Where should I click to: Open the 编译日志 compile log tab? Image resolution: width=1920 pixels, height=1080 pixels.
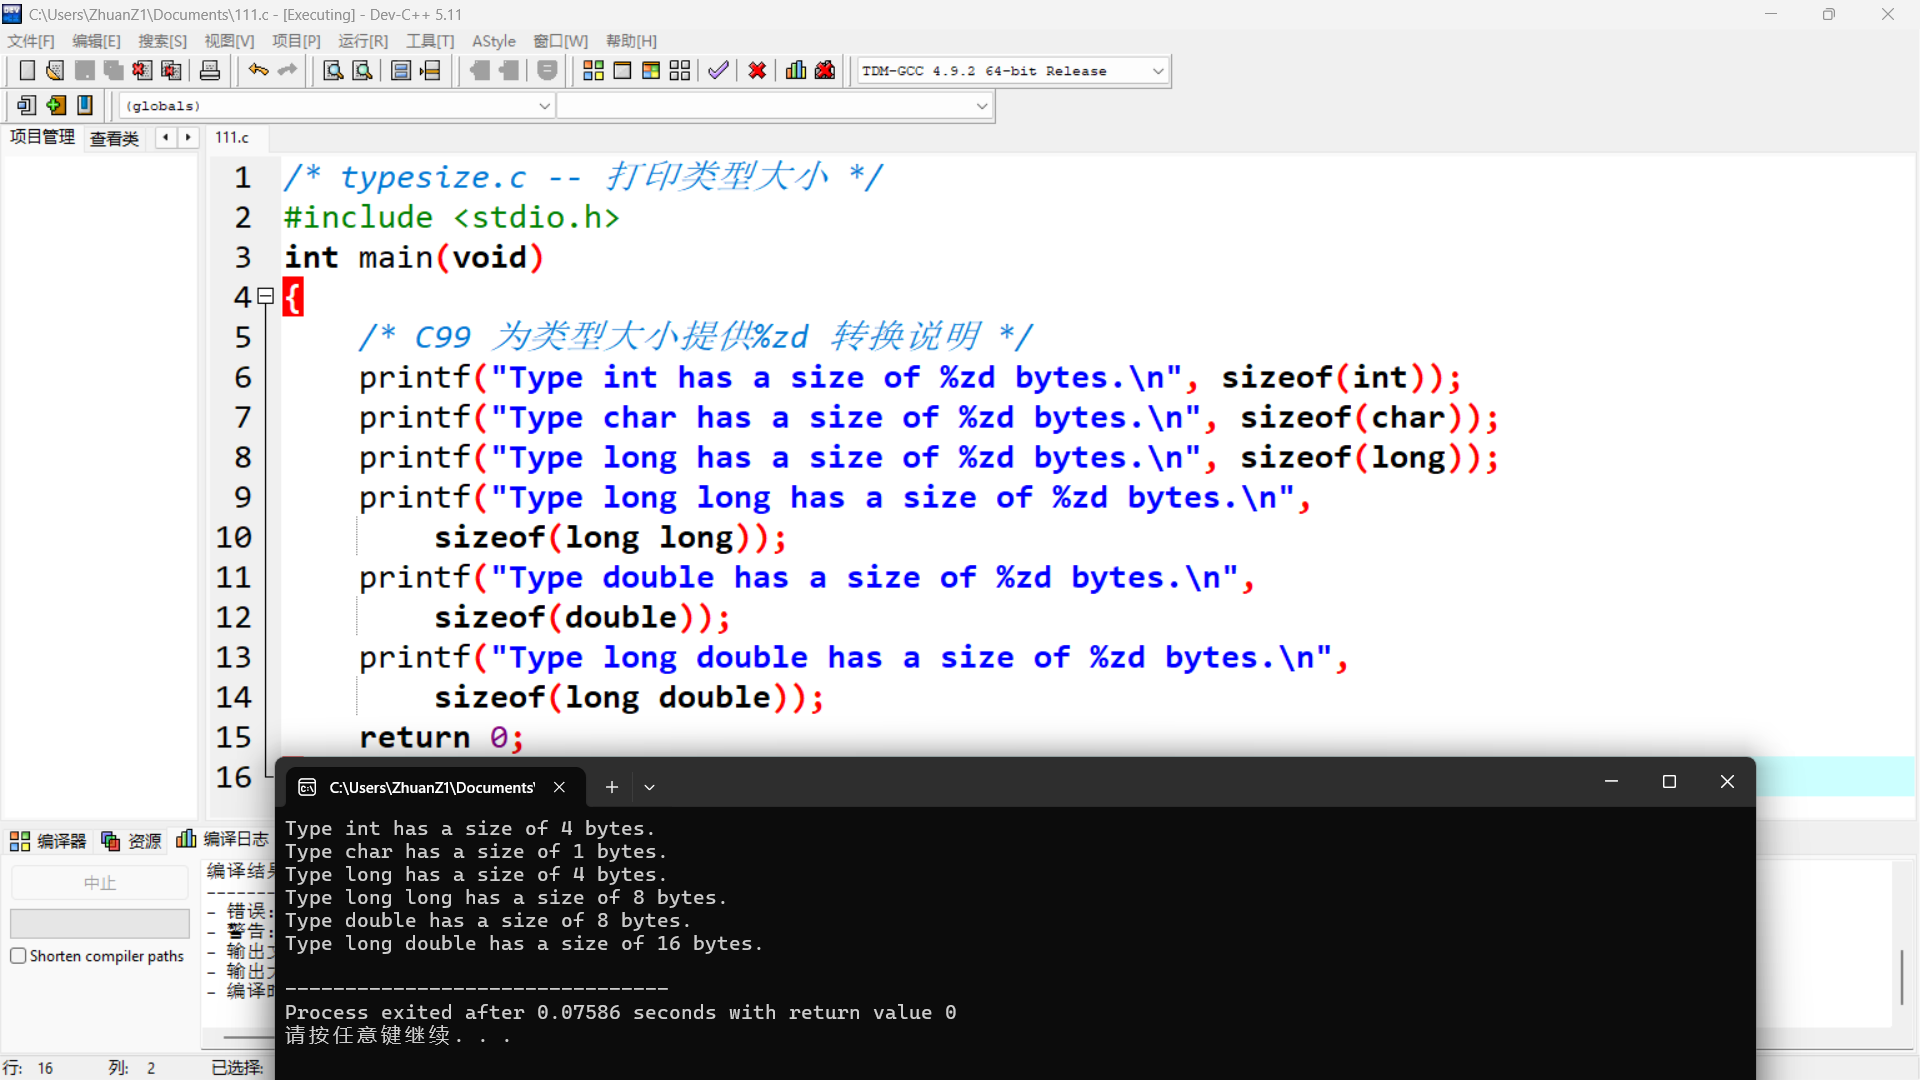click(224, 839)
